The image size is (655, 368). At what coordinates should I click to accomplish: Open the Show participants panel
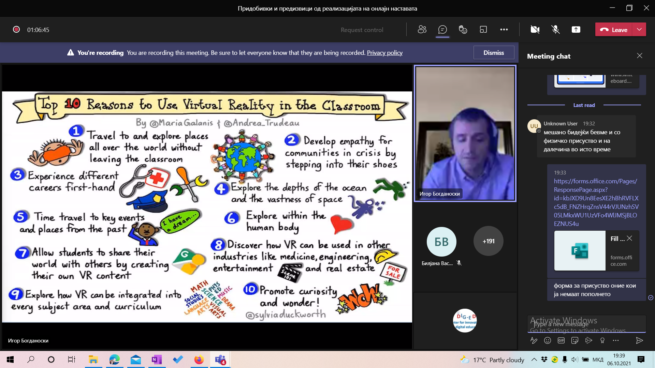click(x=422, y=30)
